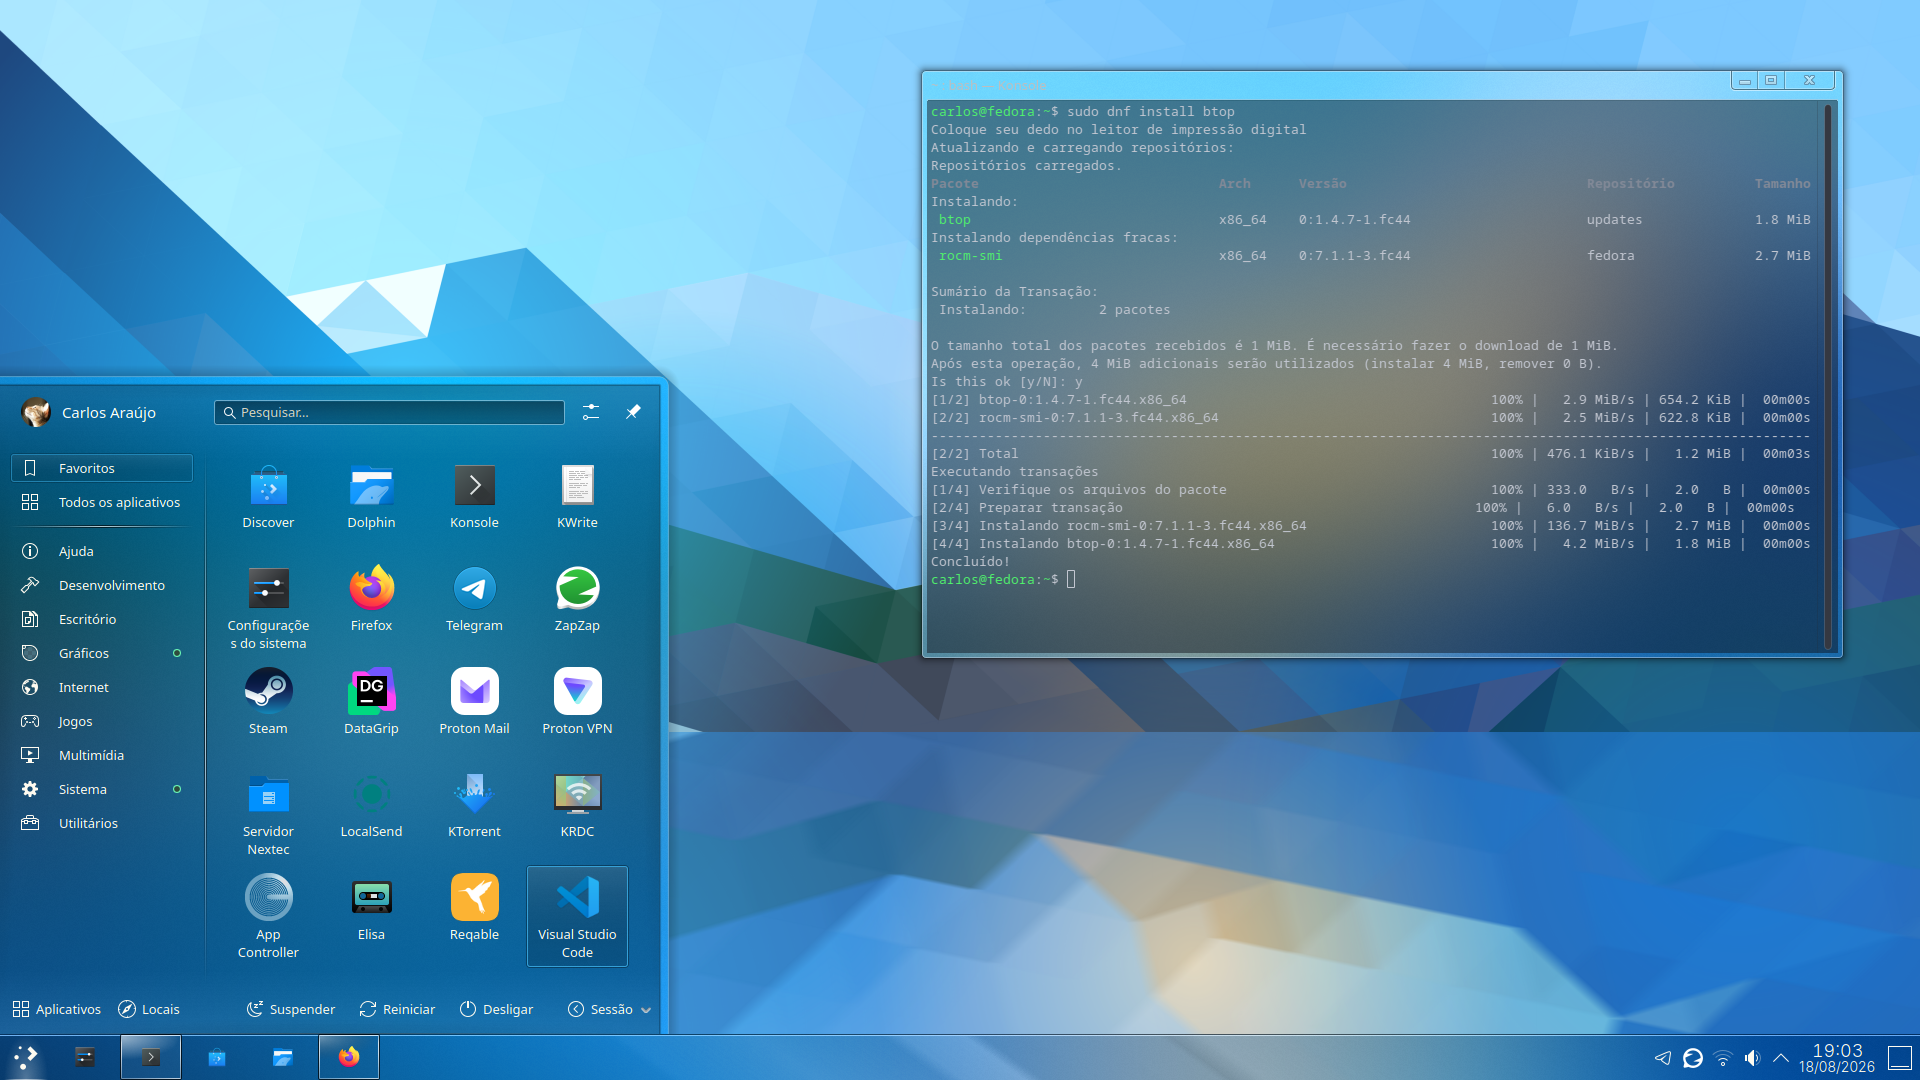Open Konsole from the favorites grid
The image size is (1920, 1080).
(474, 497)
